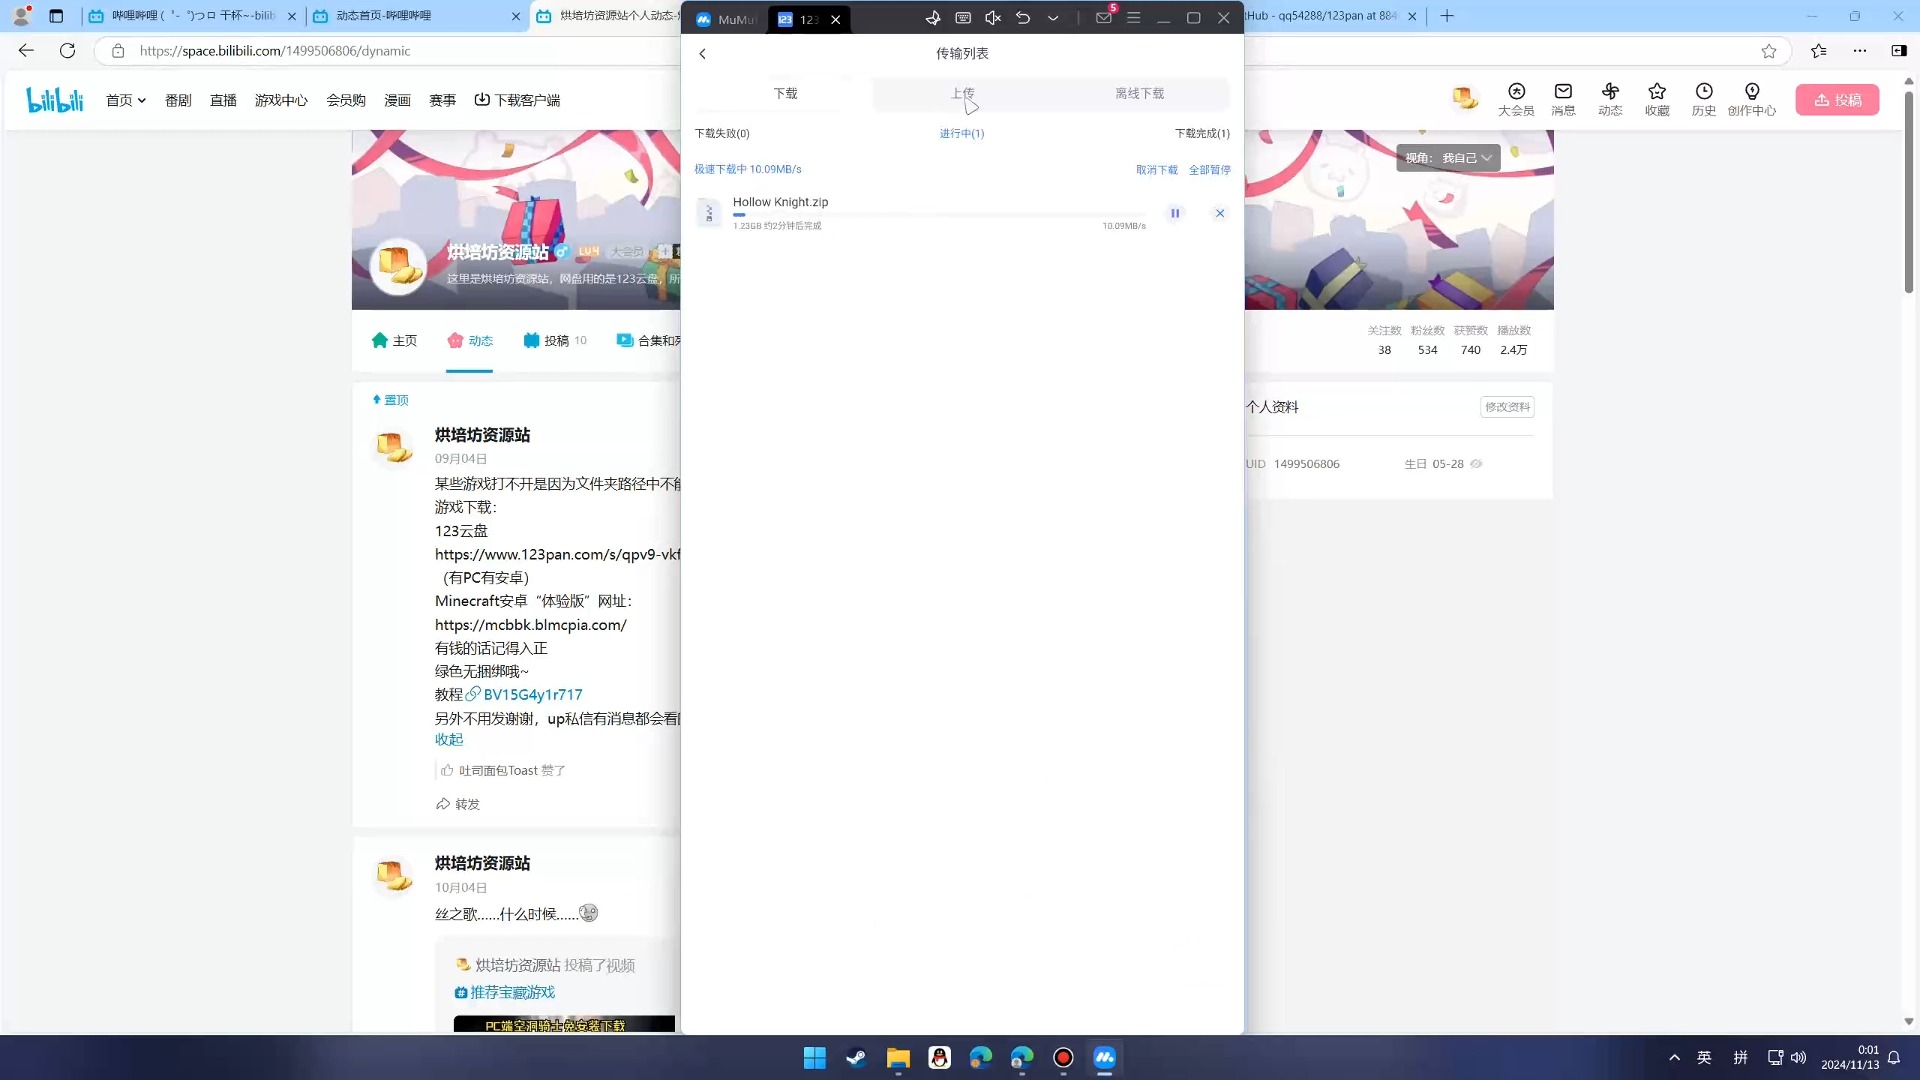Image resolution: width=1920 pixels, height=1080 pixels.
Task: Show completed downloads 下载完成(1)
Action: (1202, 134)
